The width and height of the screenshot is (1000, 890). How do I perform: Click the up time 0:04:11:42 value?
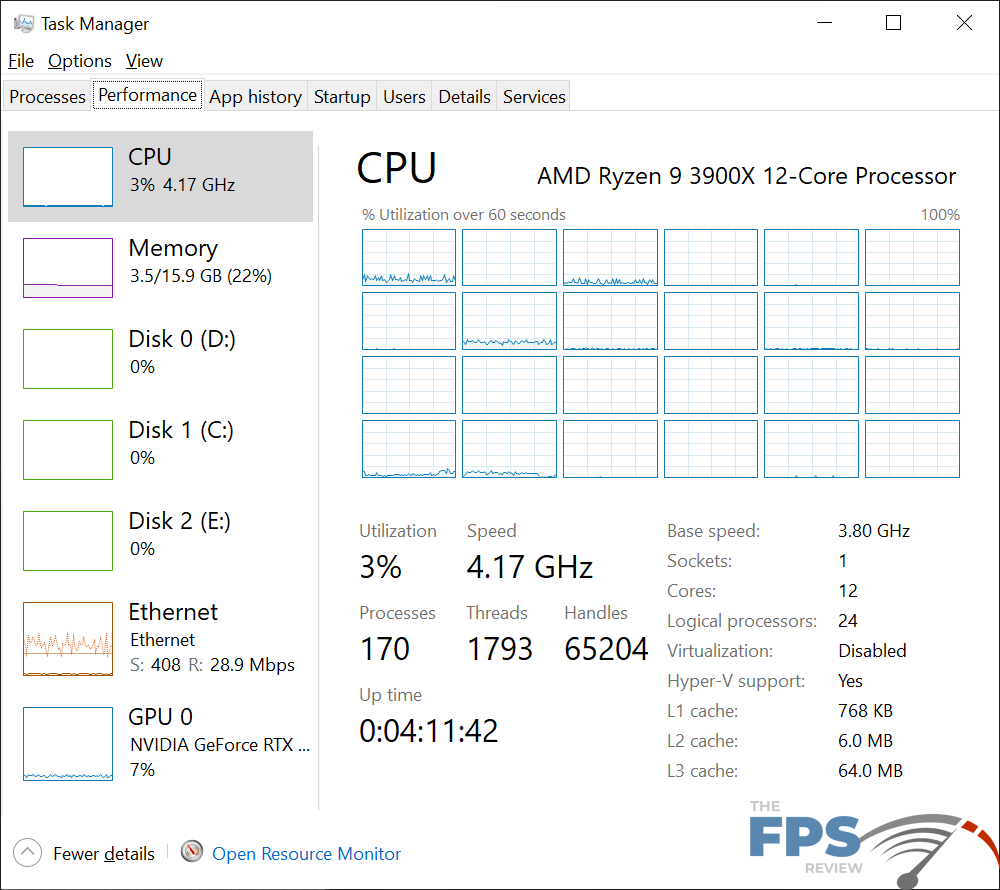coord(429,731)
